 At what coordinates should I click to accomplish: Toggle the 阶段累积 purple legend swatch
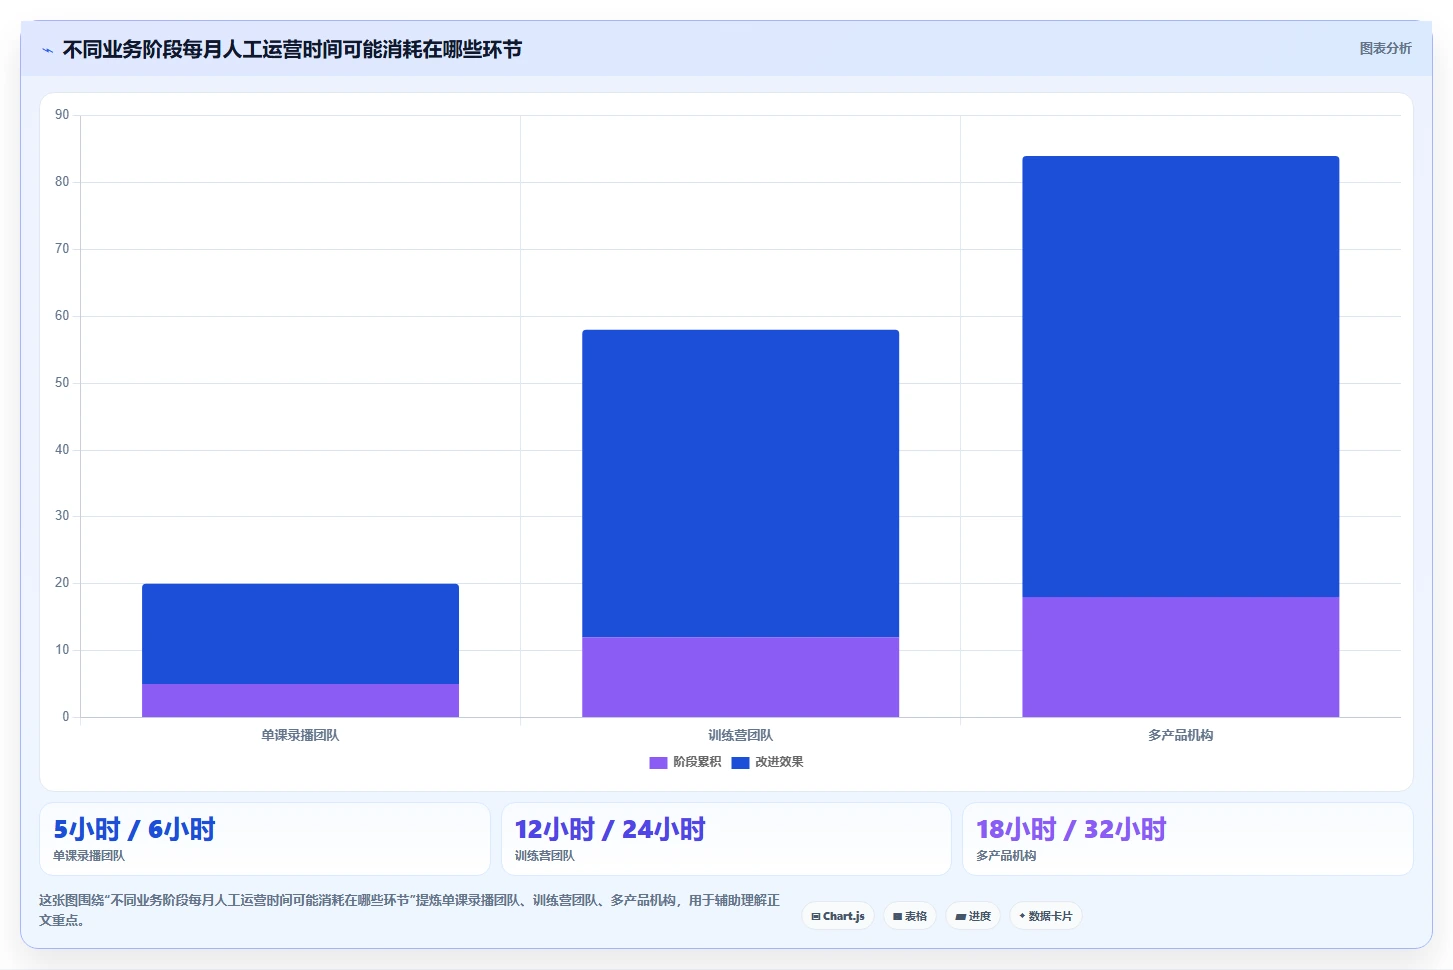point(658,762)
